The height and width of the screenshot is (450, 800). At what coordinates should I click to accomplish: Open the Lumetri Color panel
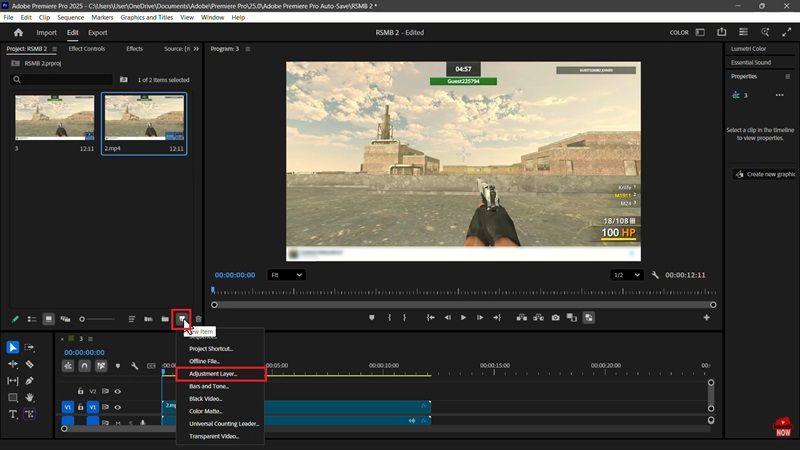(748, 49)
